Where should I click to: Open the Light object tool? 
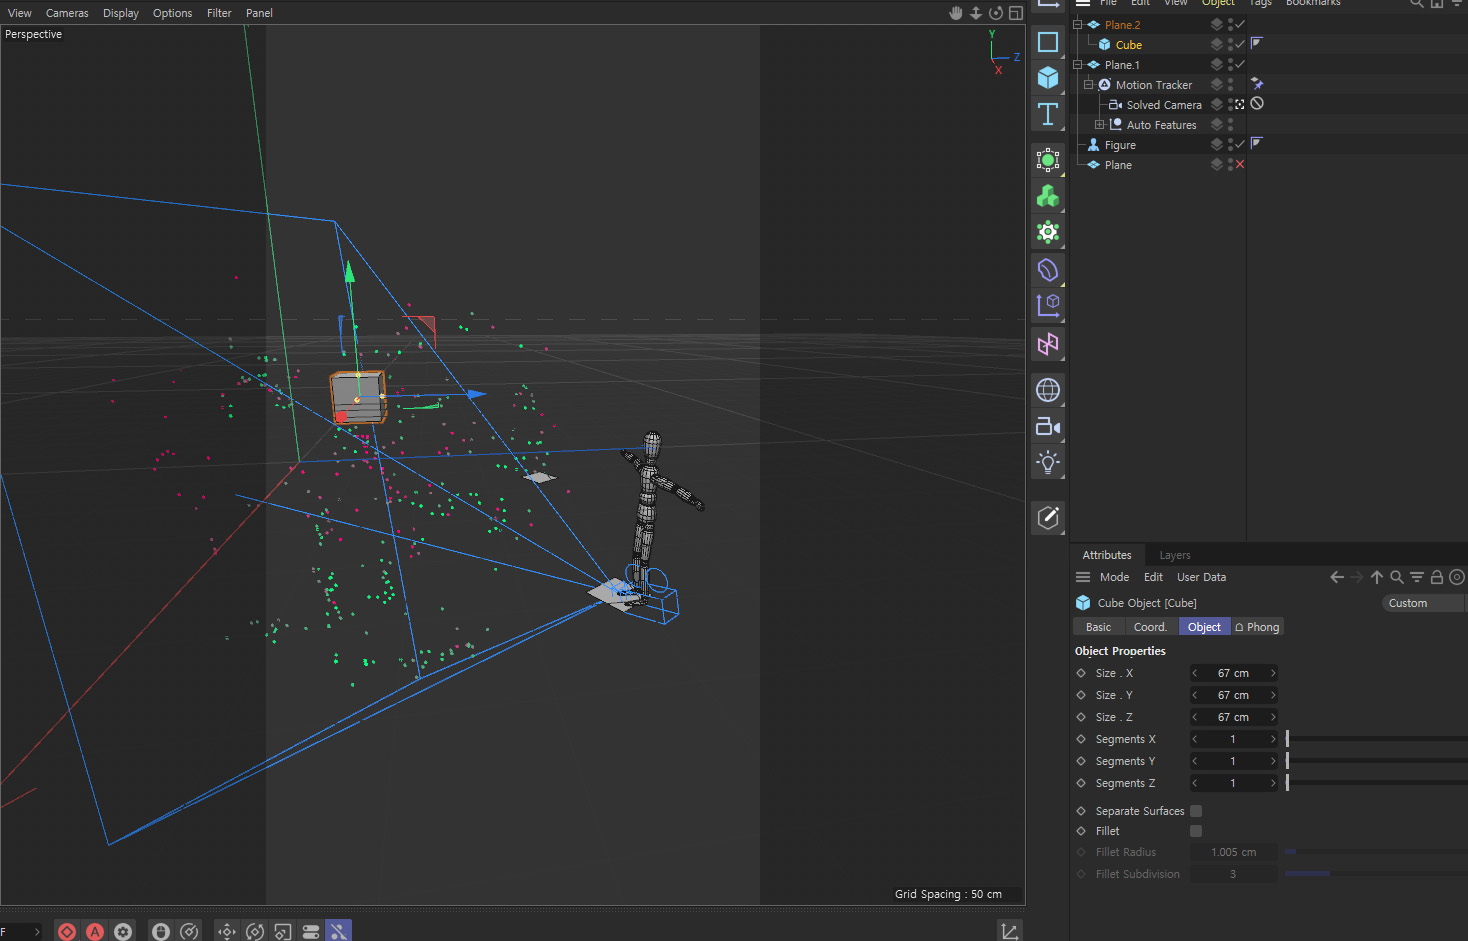tap(1047, 462)
